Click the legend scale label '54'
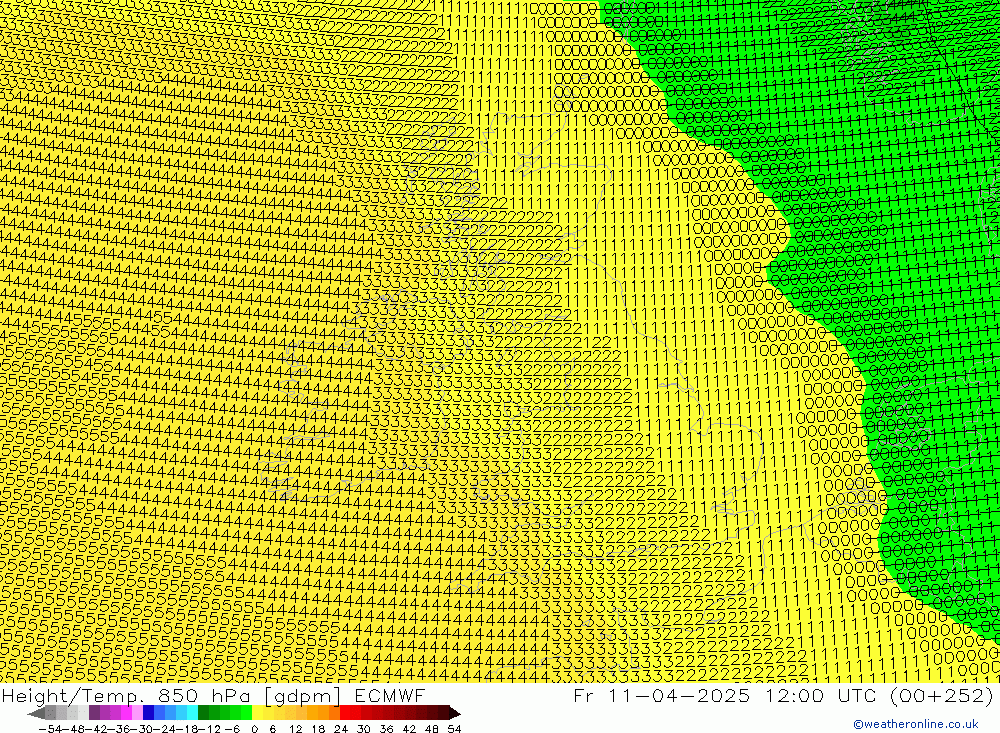1000x733 pixels. (454, 729)
